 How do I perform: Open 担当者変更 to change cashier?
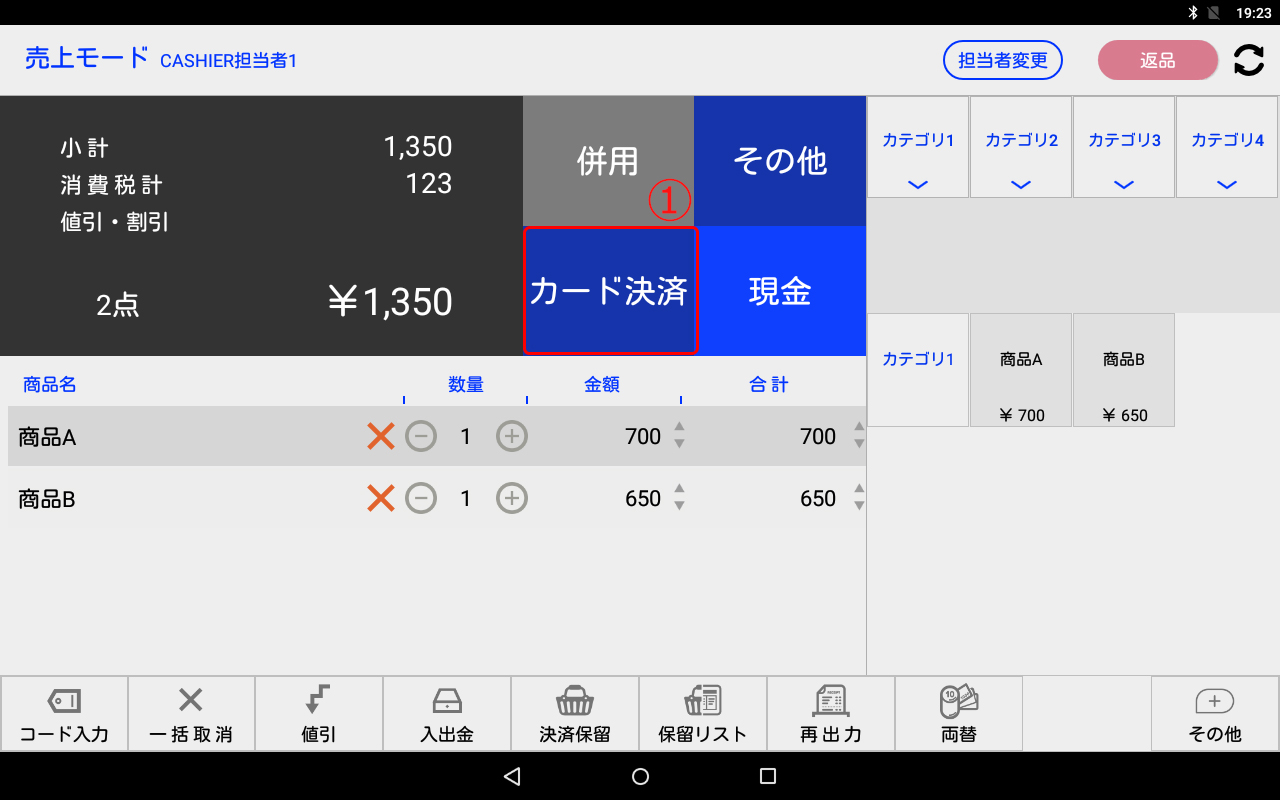pos(1003,60)
